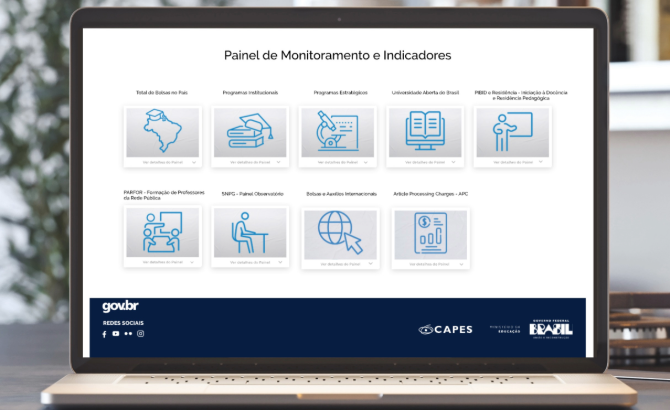Open the Programas Institucionais graduation cap icon
The width and height of the screenshot is (670, 410).
pos(249,131)
